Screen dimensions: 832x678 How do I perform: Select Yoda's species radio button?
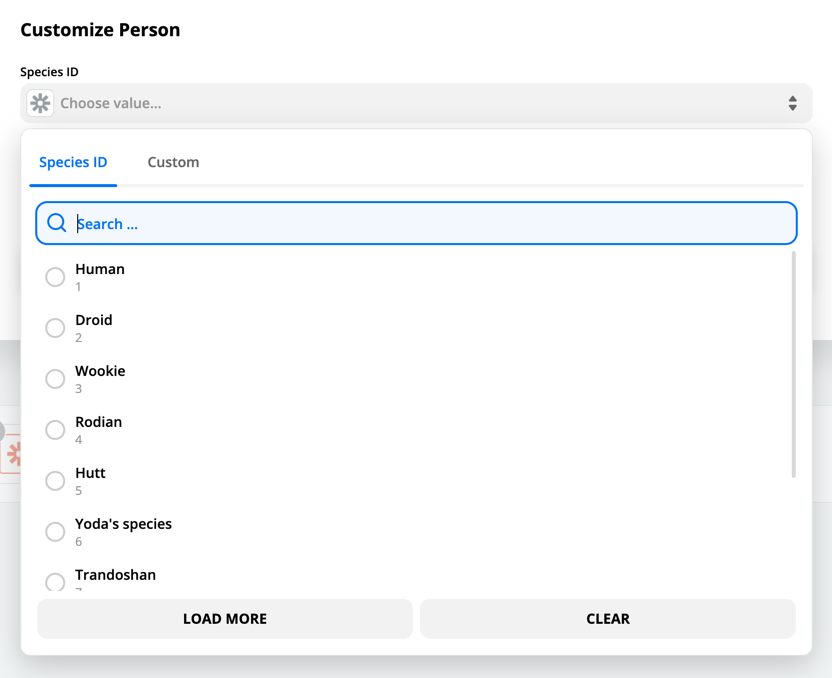[55, 532]
